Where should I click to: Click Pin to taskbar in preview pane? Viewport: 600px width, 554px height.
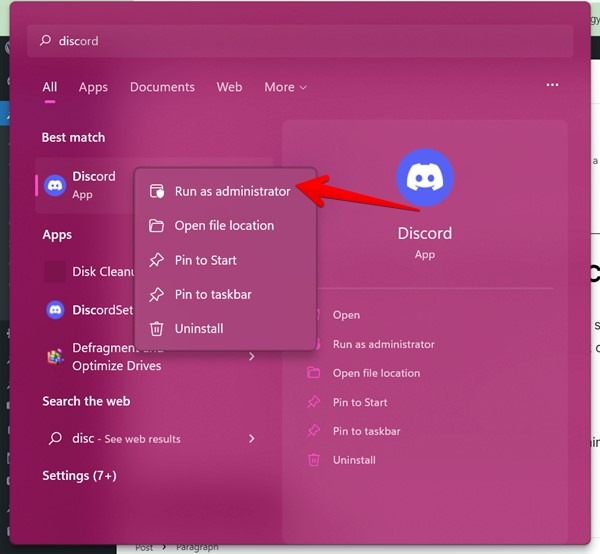[366, 431]
